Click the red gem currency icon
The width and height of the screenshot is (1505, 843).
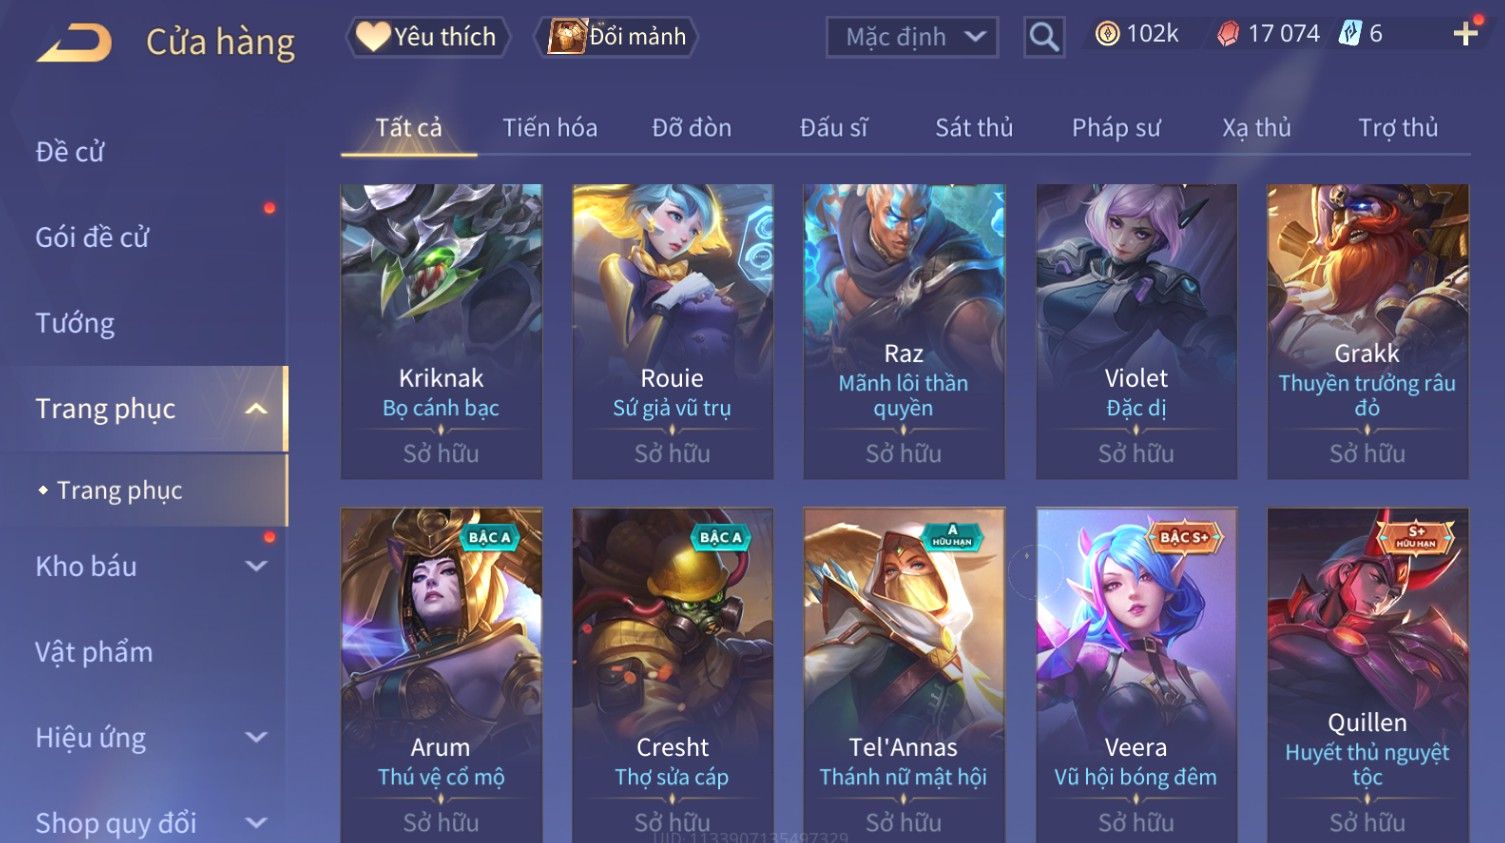click(x=1228, y=35)
